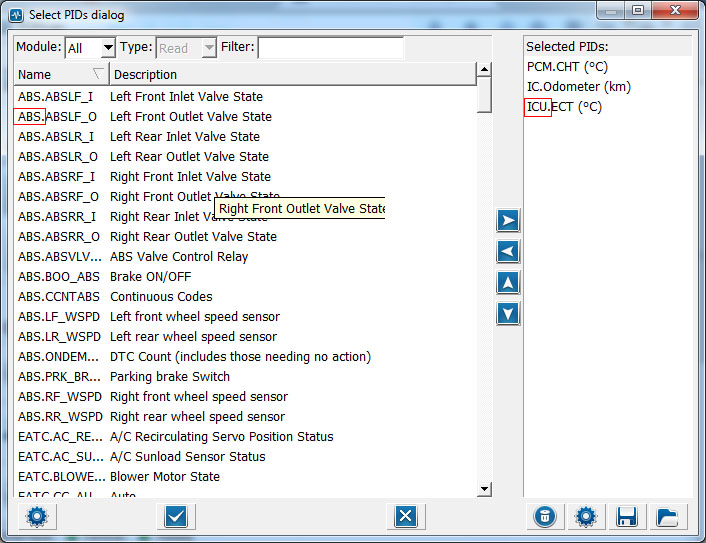This screenshot has height=543, width=706.
Task: Select the ABS.BOO_ABS Brake ON/OFF row
Action: pos(150,277)
